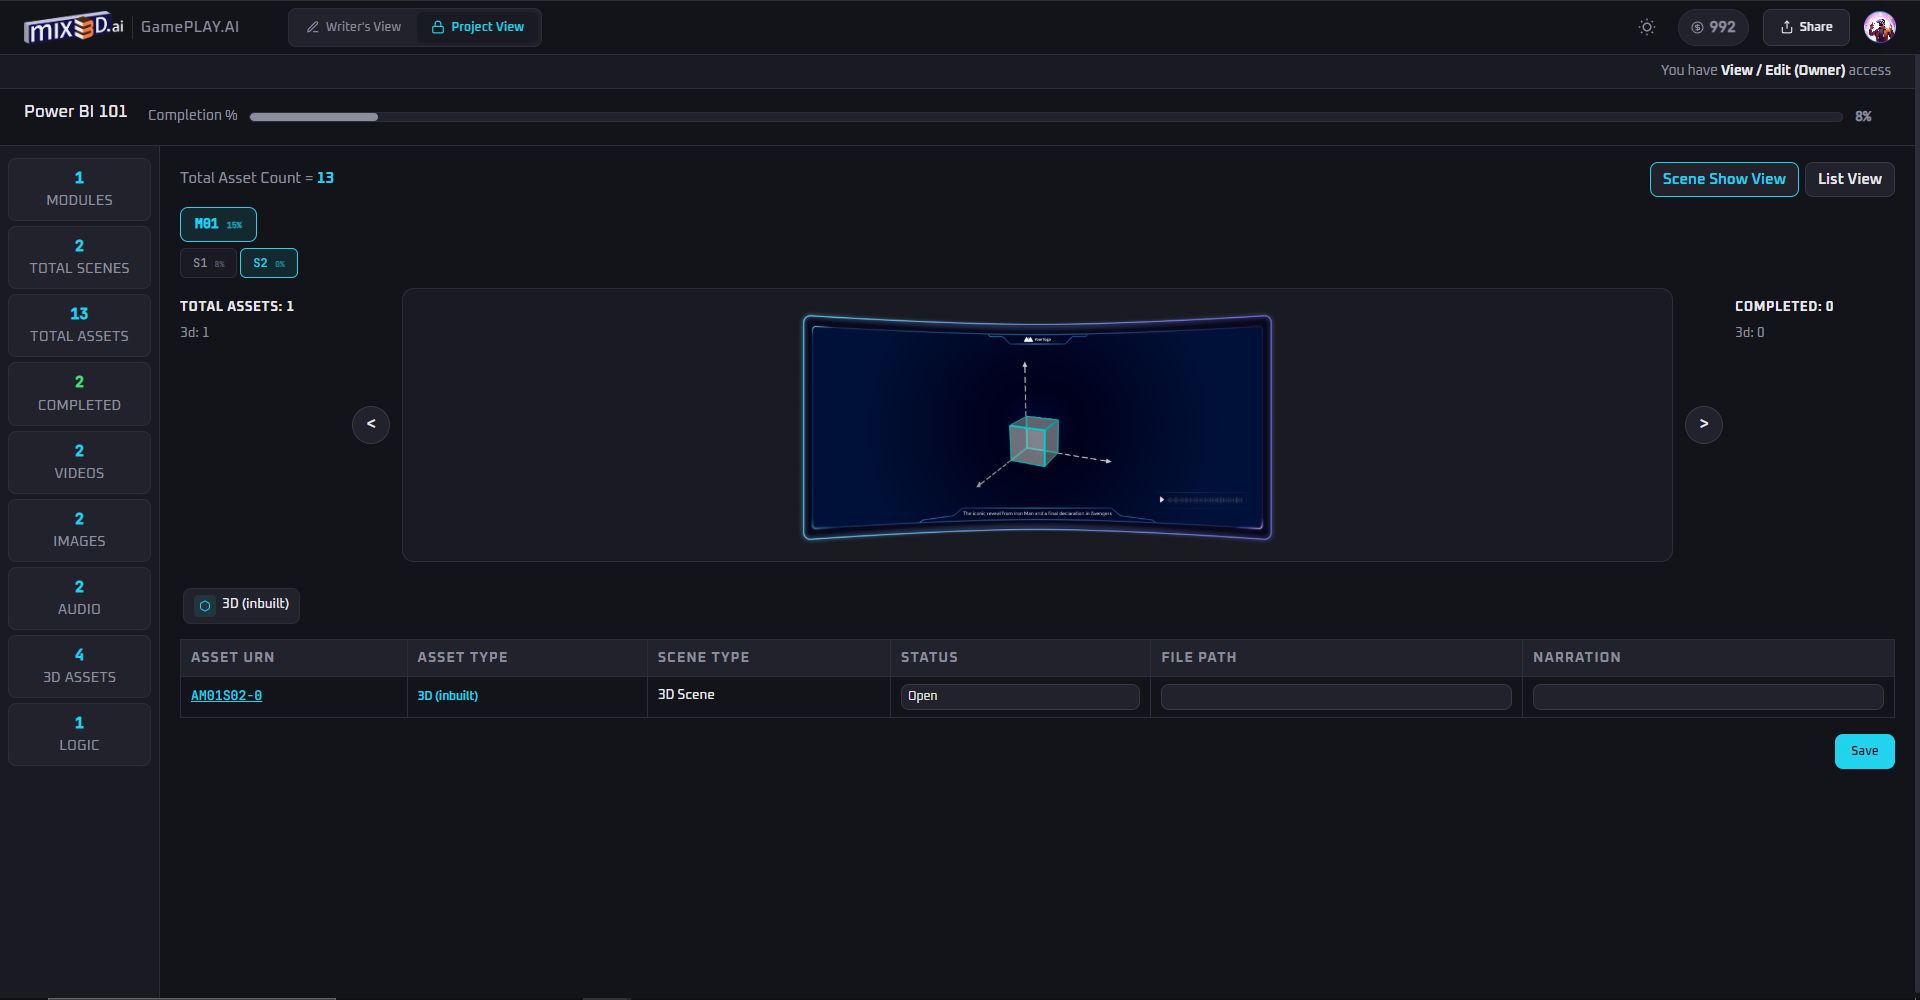The height and width of the screenshot is (1000, 1920).
Task: Advance to next scene with right arrow
Action: [x=1703, y=424]
